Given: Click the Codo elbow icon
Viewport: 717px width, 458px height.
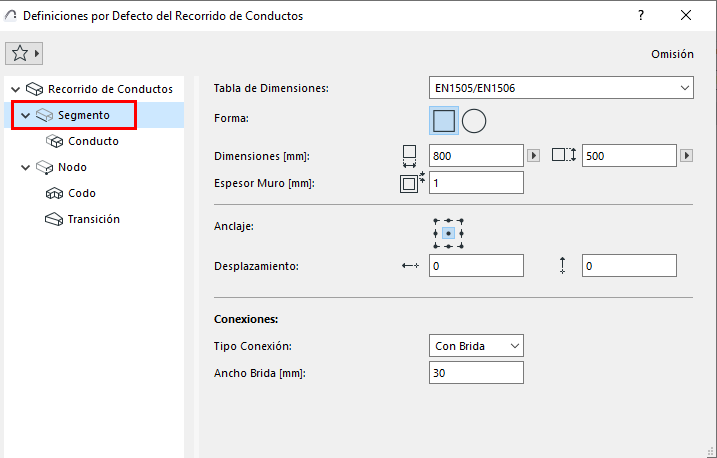Looking at the screenshot, I should pyautogui.click(x=55, y=193).
